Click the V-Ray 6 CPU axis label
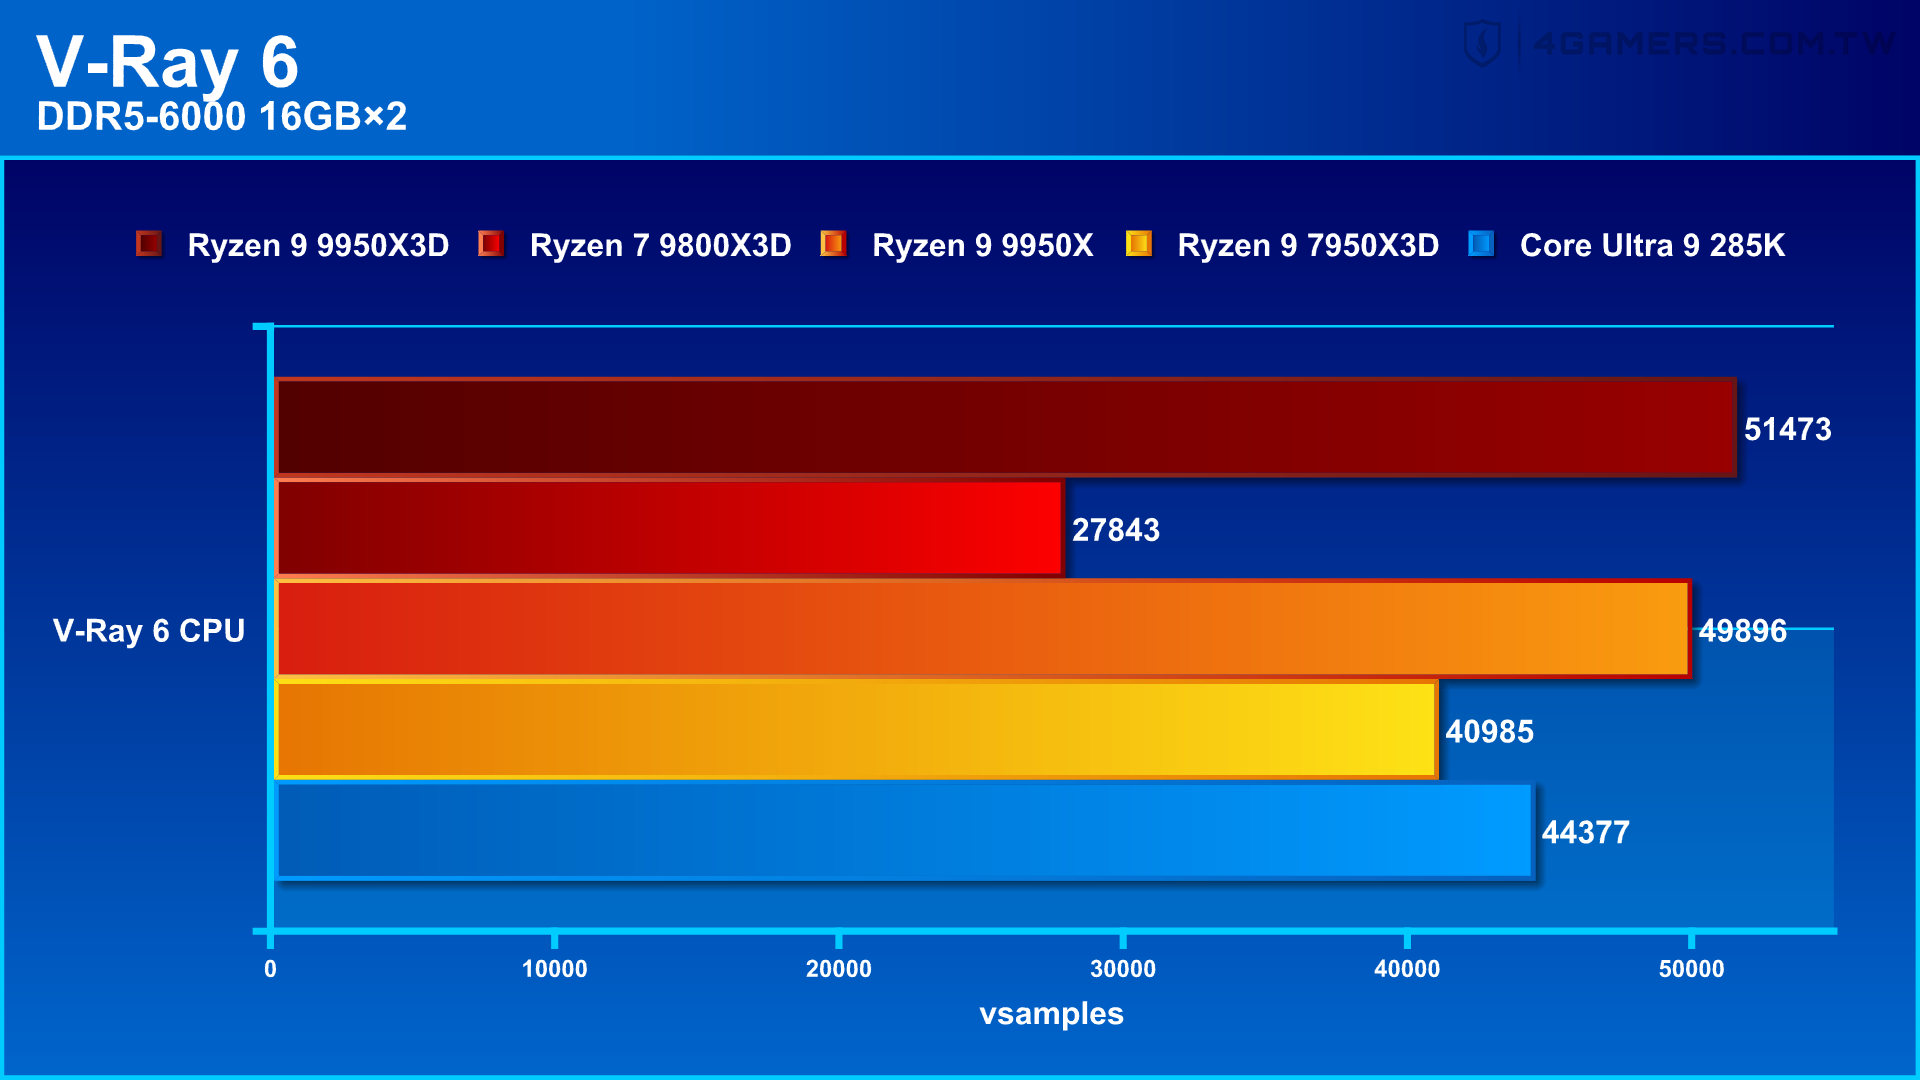Image resolution: width=1920 pixels, height=1080 pixels. 149,631
